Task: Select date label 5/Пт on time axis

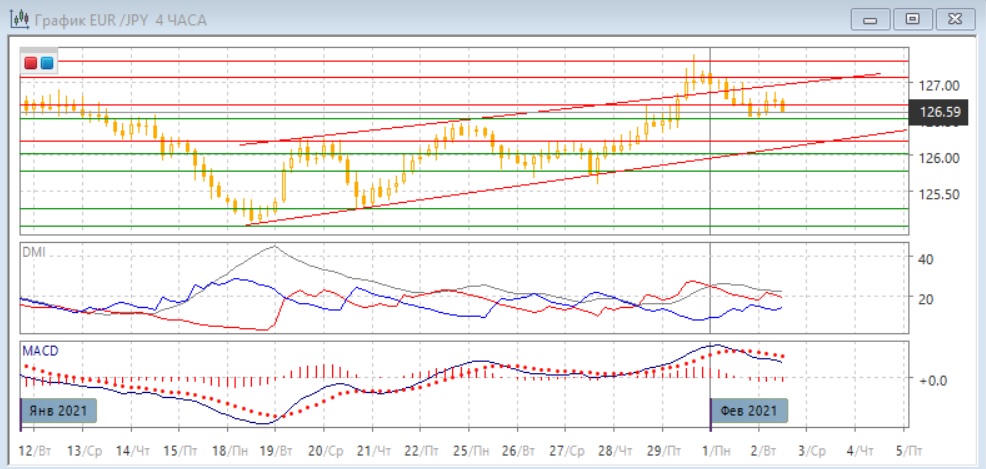Action: (x=908, y=451)
